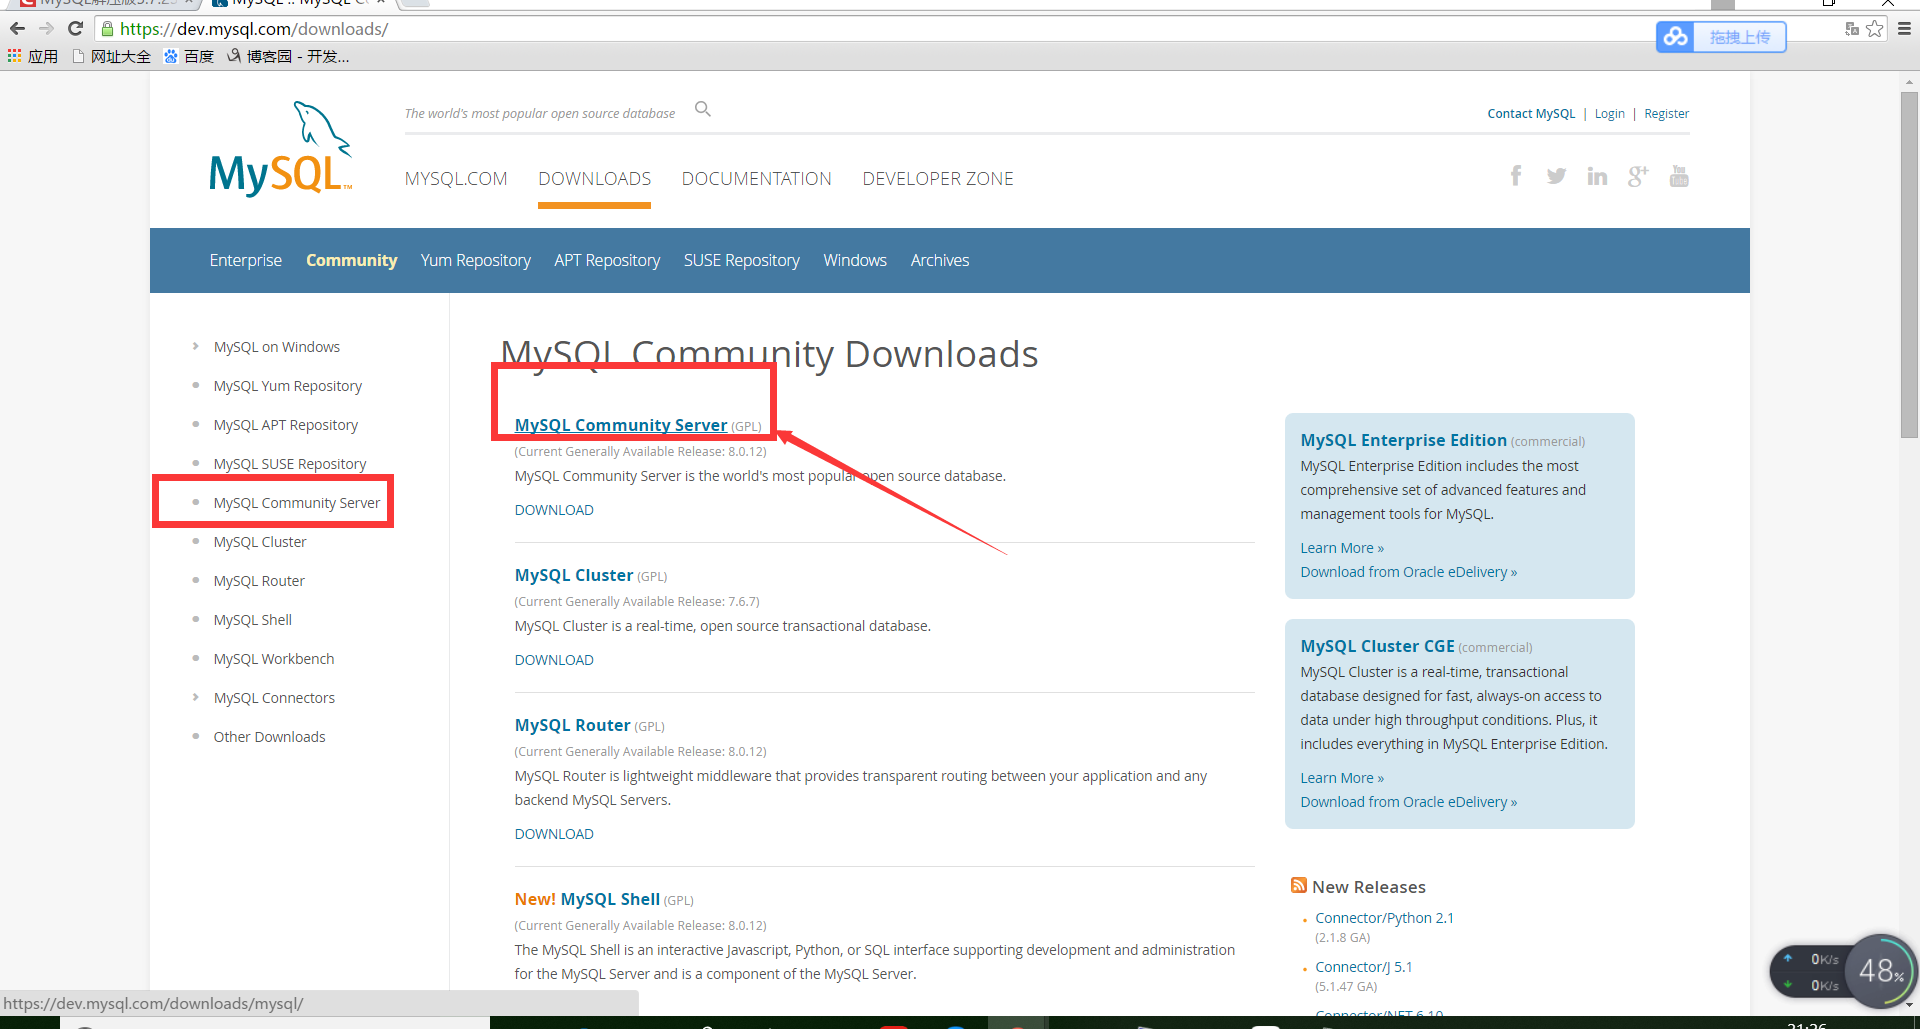This screenshot has height=1029, width=1920.
Task: Select APT Repository in the blue submenu
Action: coord(608,260)
